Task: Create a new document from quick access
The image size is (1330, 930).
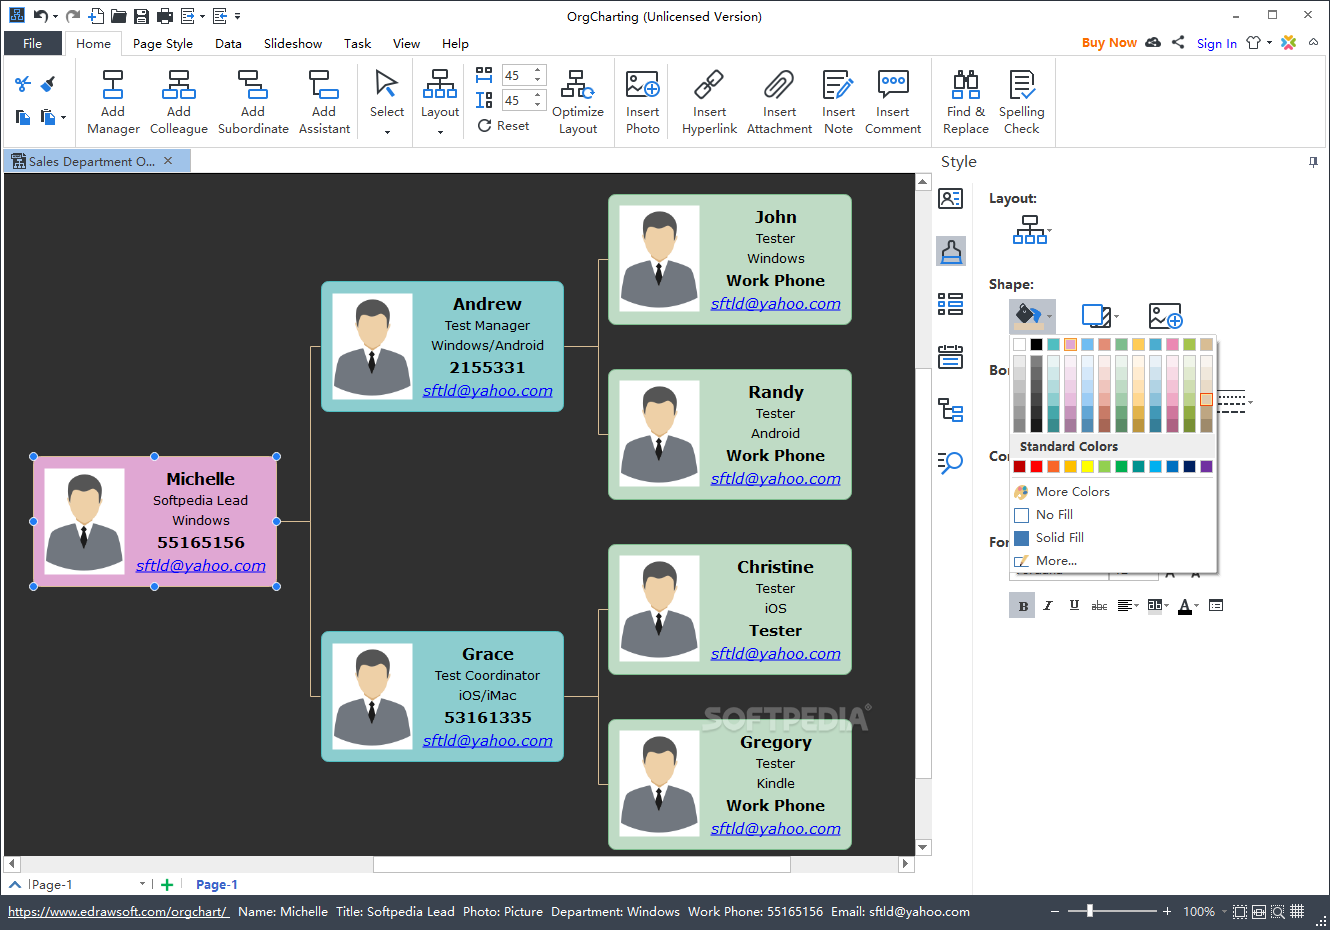Action: [x=96, y=16]
